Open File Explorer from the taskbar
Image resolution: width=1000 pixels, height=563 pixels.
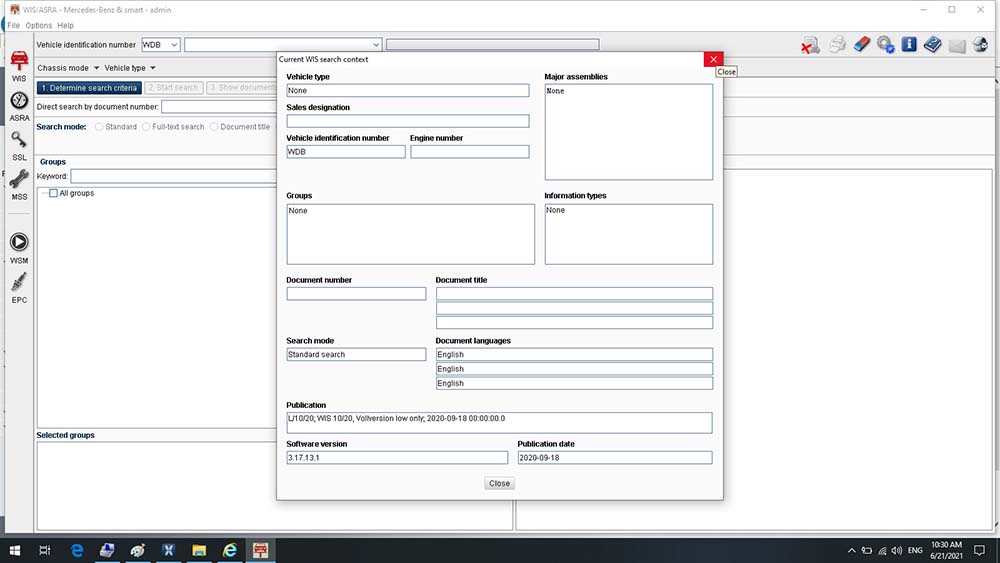pos(199,550)
